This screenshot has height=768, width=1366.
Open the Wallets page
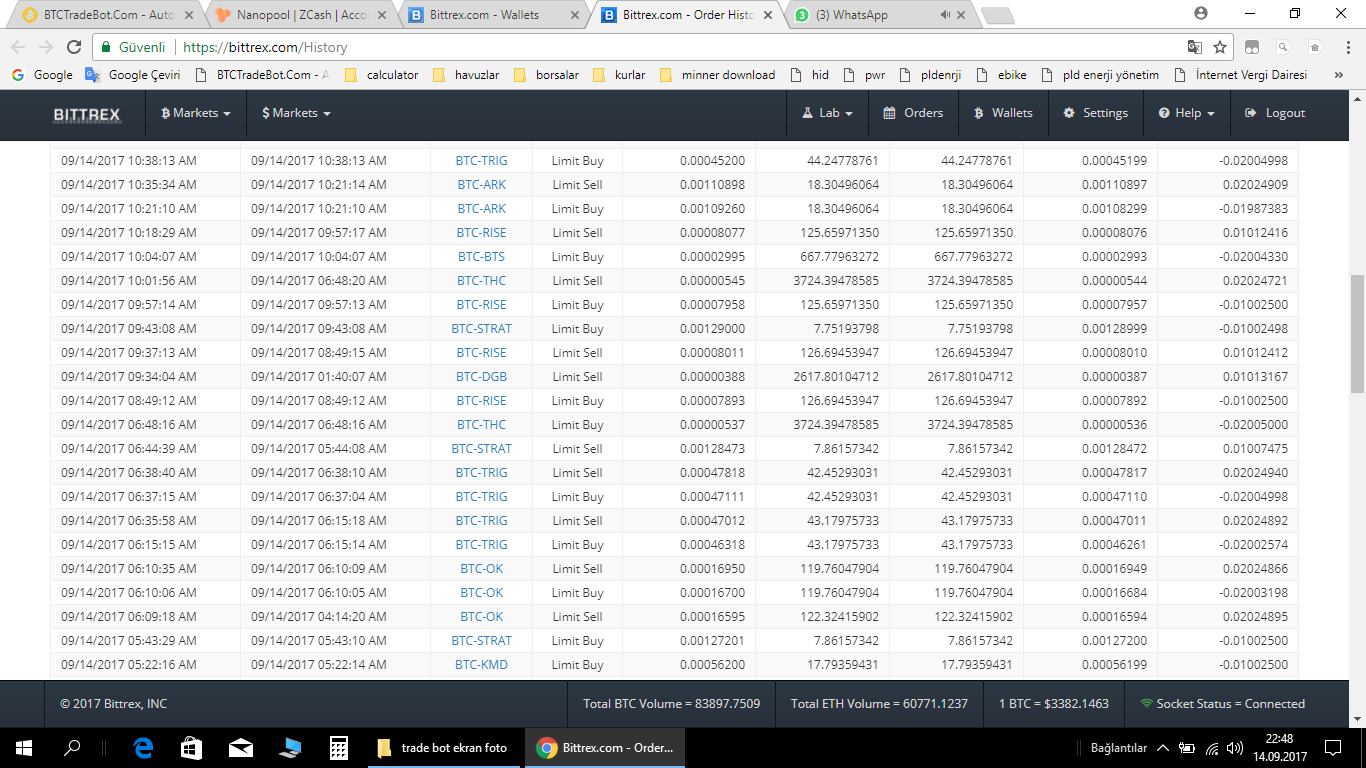[1003, 114]
